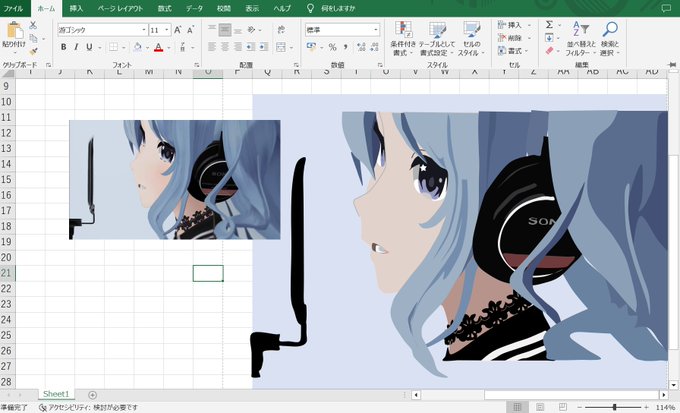
Task: Click the Comma Style icon
Action: coord(346,47)
